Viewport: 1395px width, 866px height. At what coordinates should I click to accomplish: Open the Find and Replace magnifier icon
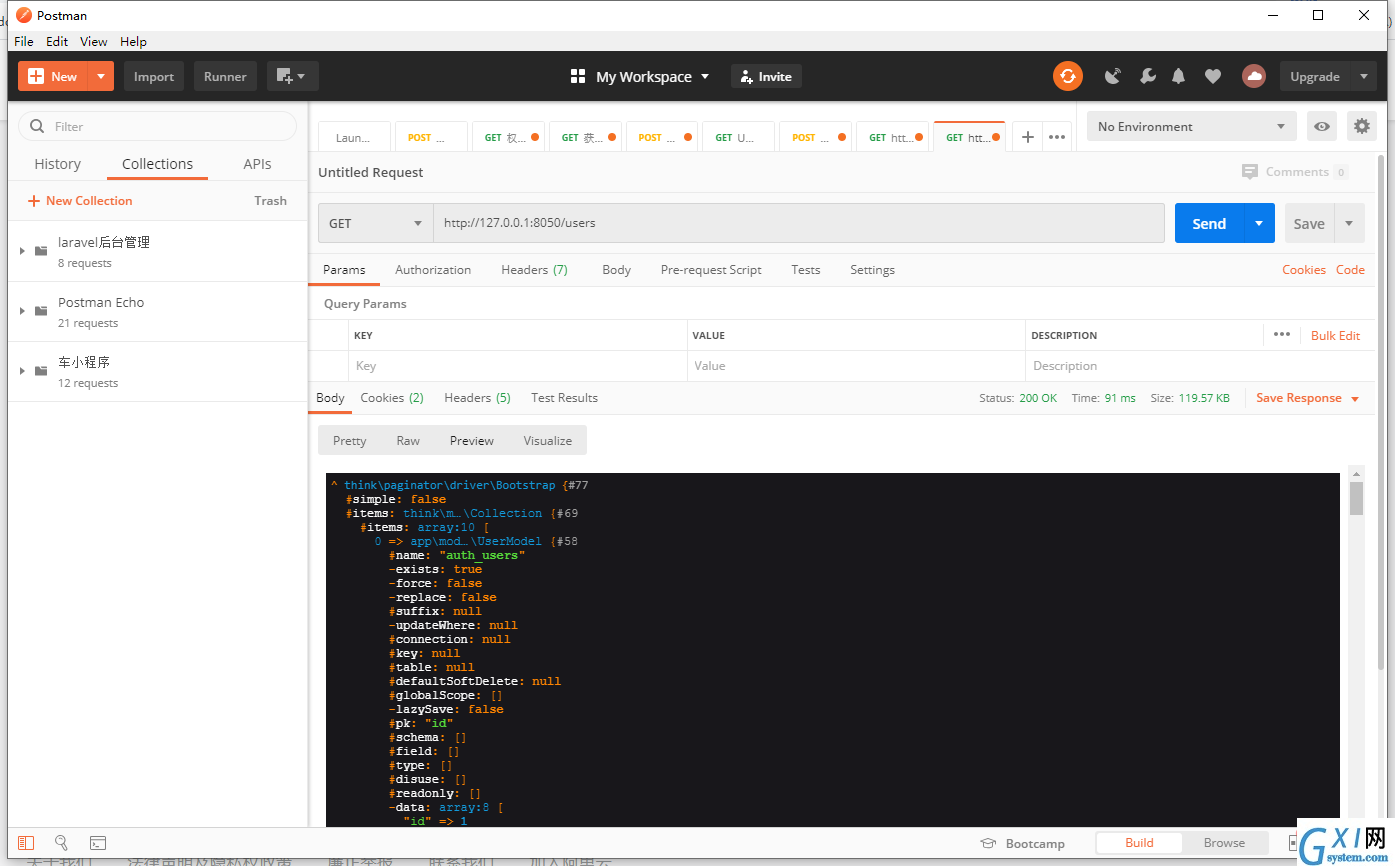[x=61, y=843]
